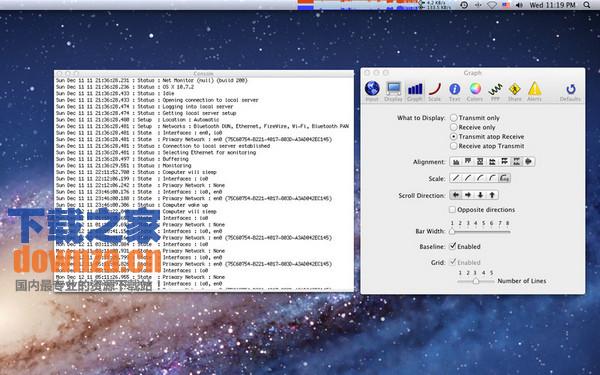Choose the third Alignment icon
This screenshot has height=375, width=600.
click(x=480, y=162)
